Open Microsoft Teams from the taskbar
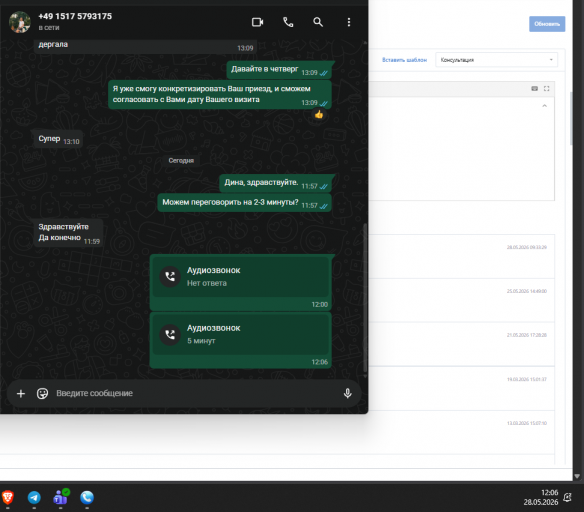The image size is (584, 512). [60, 497]
